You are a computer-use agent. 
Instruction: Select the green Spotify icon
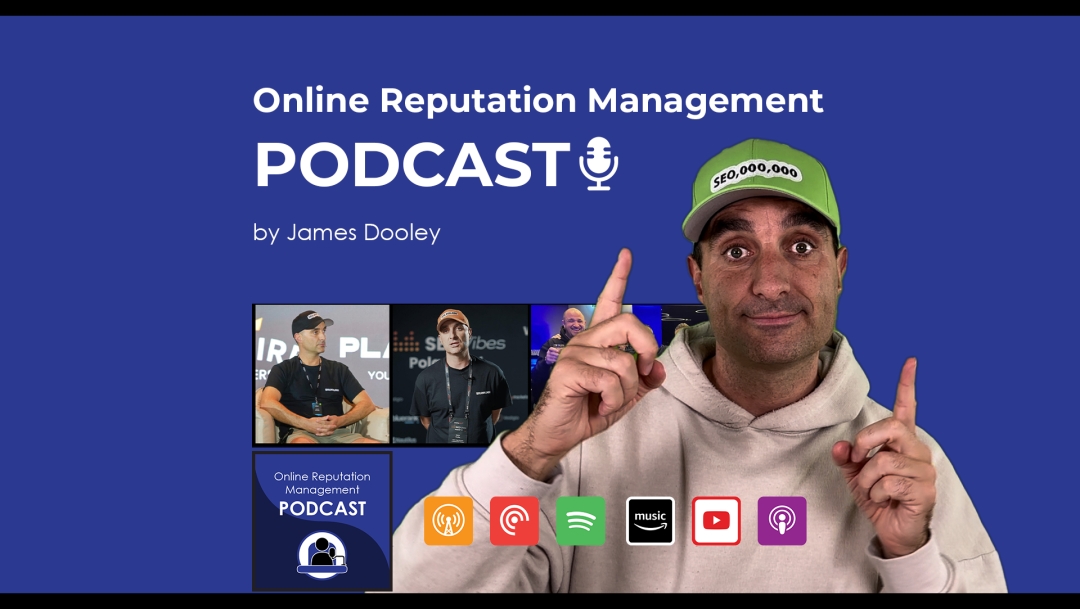(x=580, y=521)
